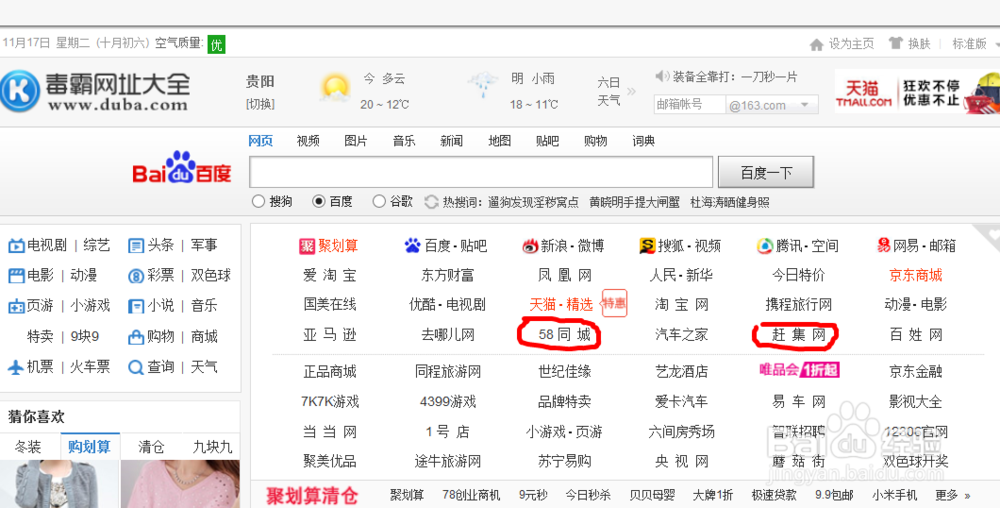The image size is (1000, 508).
Task: Click the airplane icon beside 机票
Action: [16, 367]
